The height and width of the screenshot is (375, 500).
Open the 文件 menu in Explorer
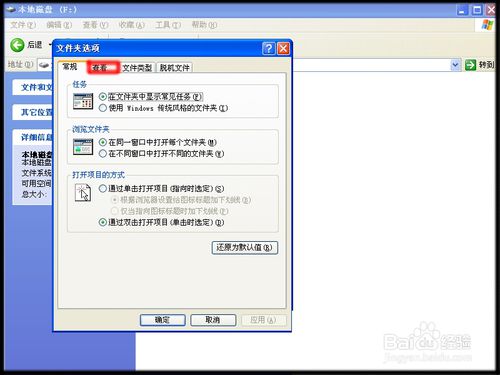click(23, 25)
